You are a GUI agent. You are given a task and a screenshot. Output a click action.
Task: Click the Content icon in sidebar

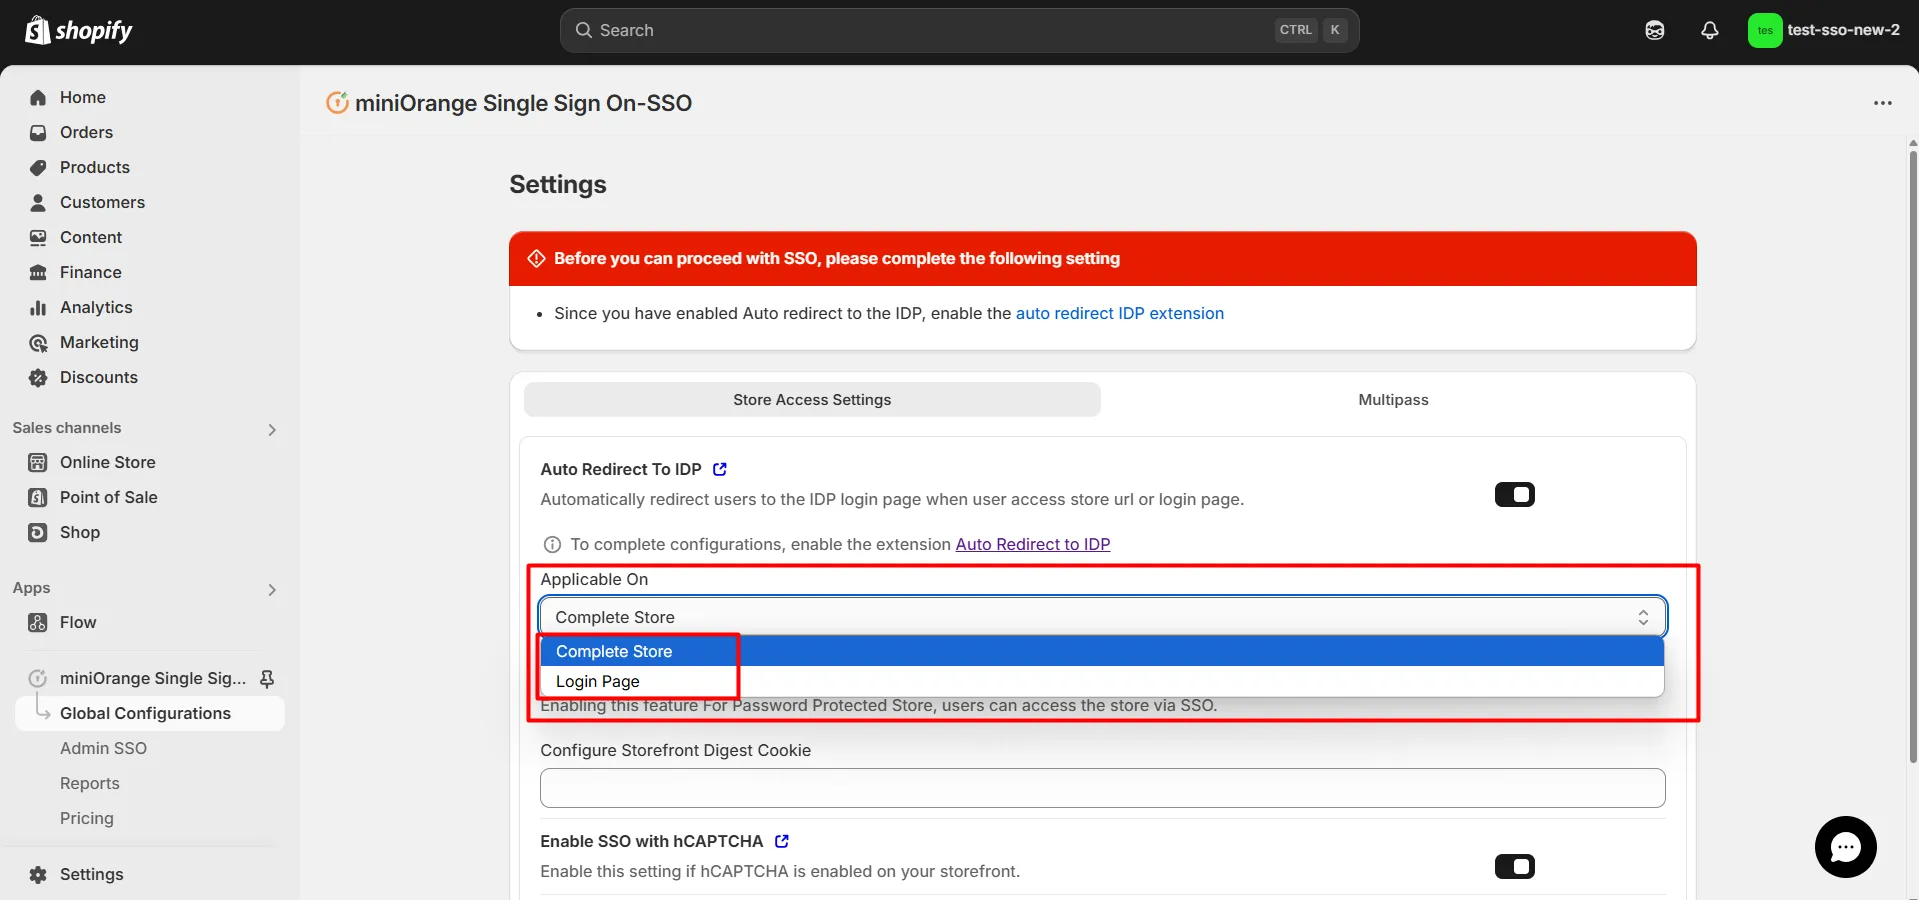point(38,237)
